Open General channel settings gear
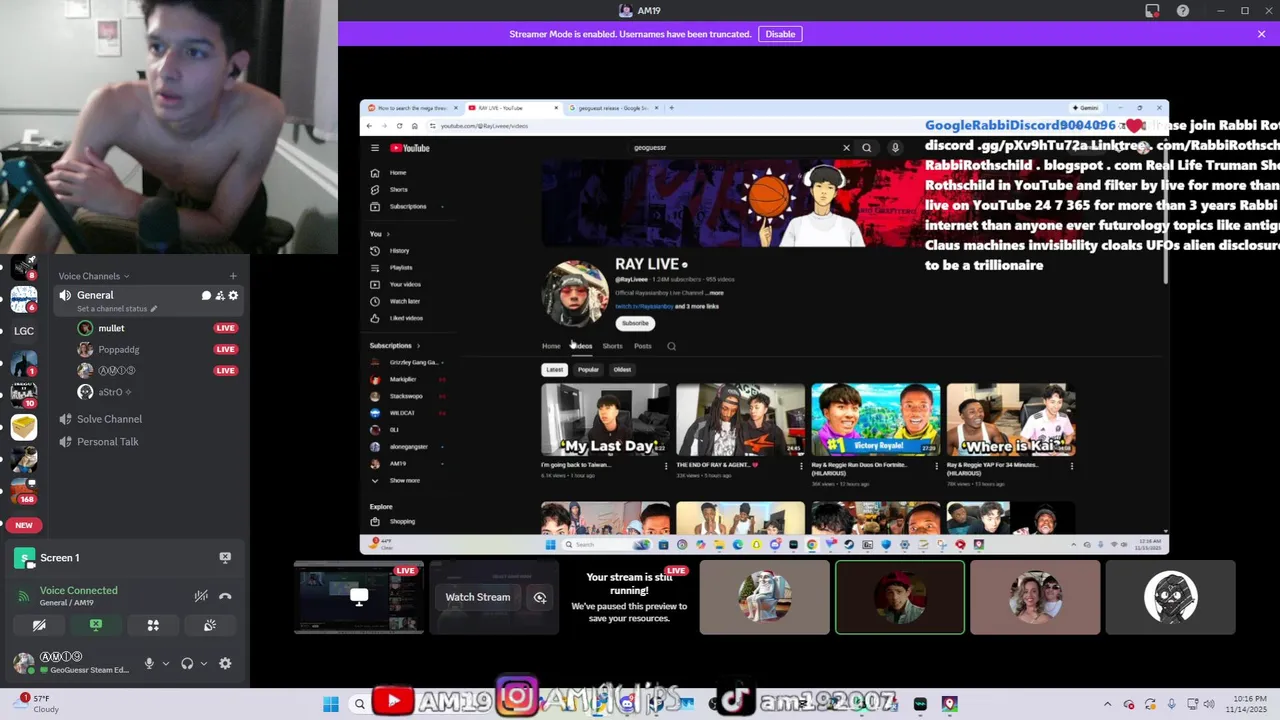1280x720 pixels. click(233, 296)
